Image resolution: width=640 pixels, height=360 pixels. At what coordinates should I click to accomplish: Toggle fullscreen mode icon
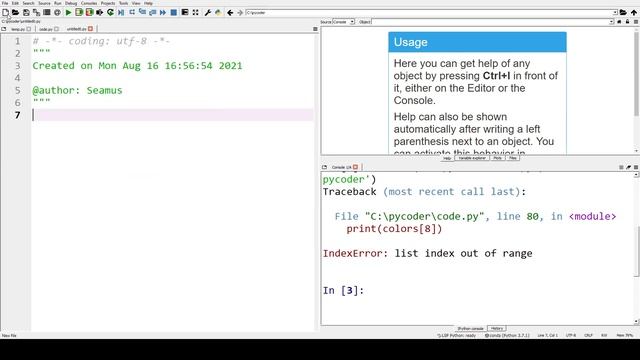pos(196,13)
